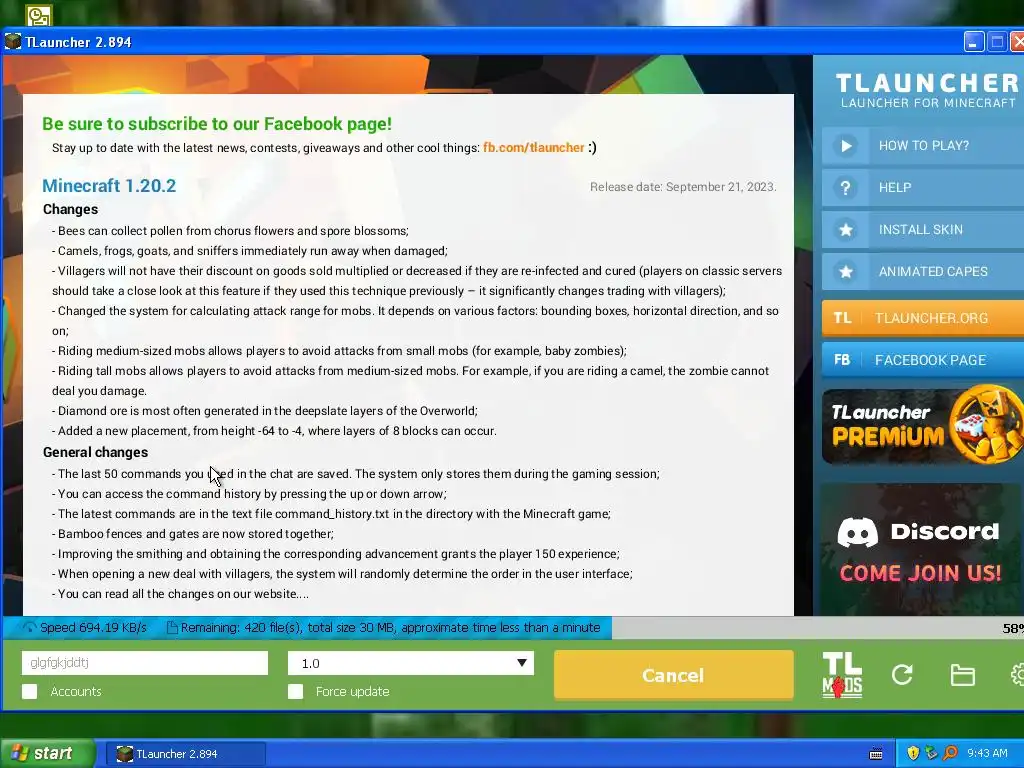
Task: Click the Minecraft 1.20.2 heading
Action: (109, 185)
